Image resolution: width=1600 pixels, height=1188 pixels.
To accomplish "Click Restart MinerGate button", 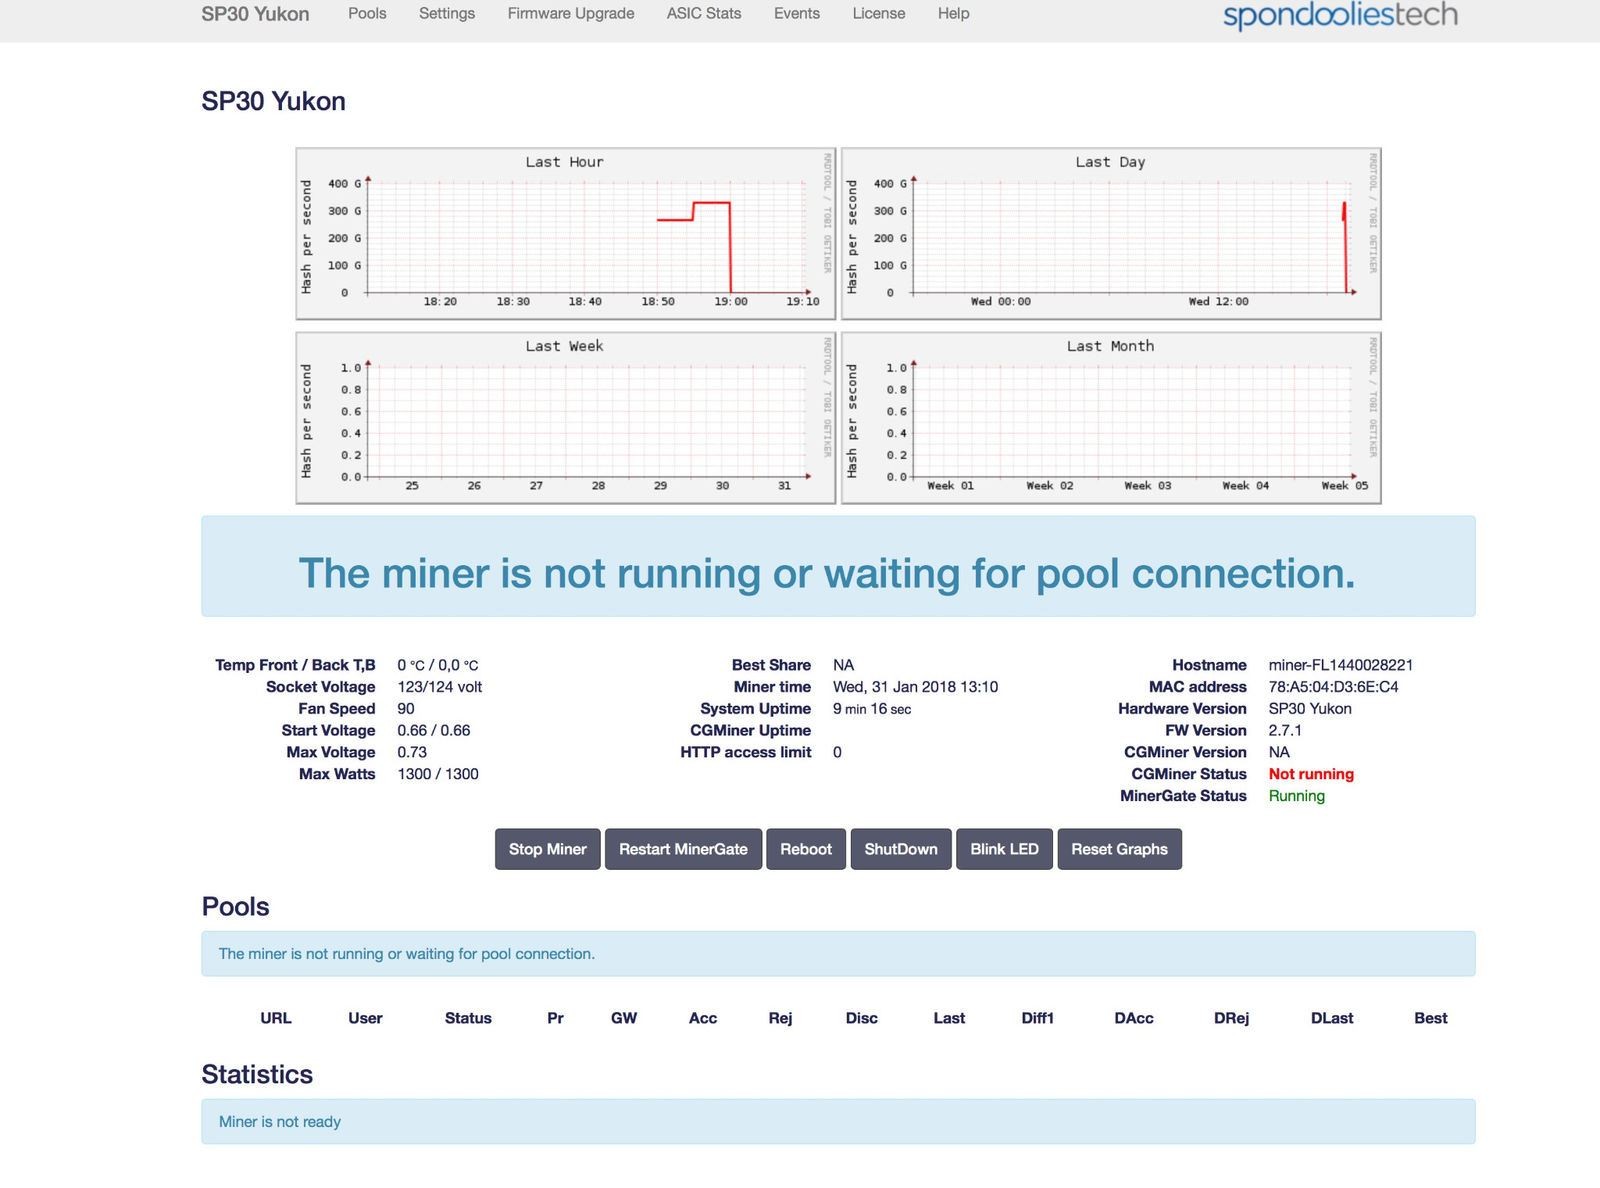I will point(683,849).
